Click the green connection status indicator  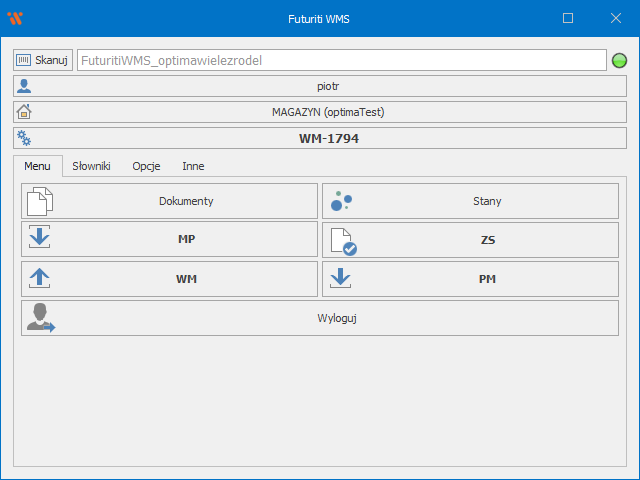(619, 61)
